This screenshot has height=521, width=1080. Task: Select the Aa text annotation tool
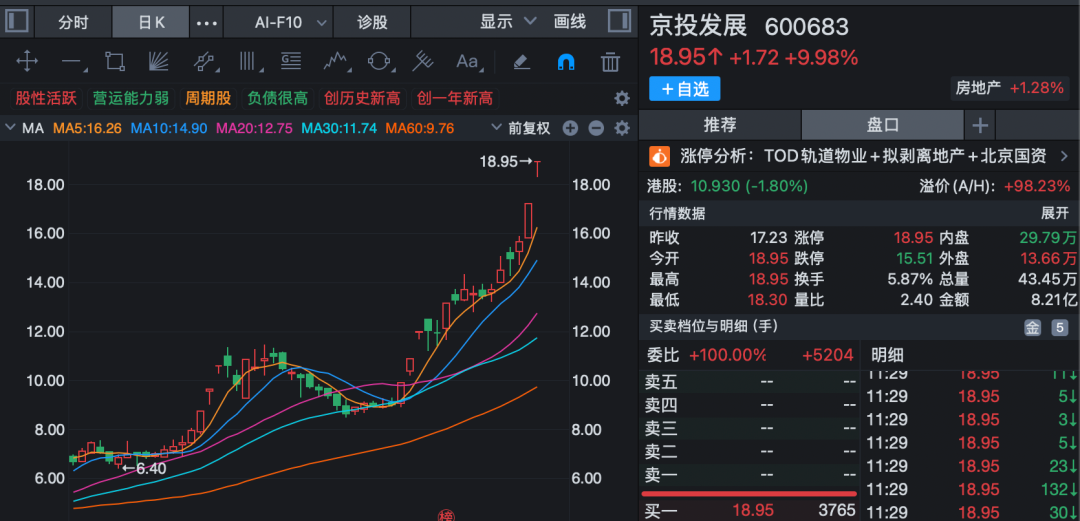click(467, 62)
